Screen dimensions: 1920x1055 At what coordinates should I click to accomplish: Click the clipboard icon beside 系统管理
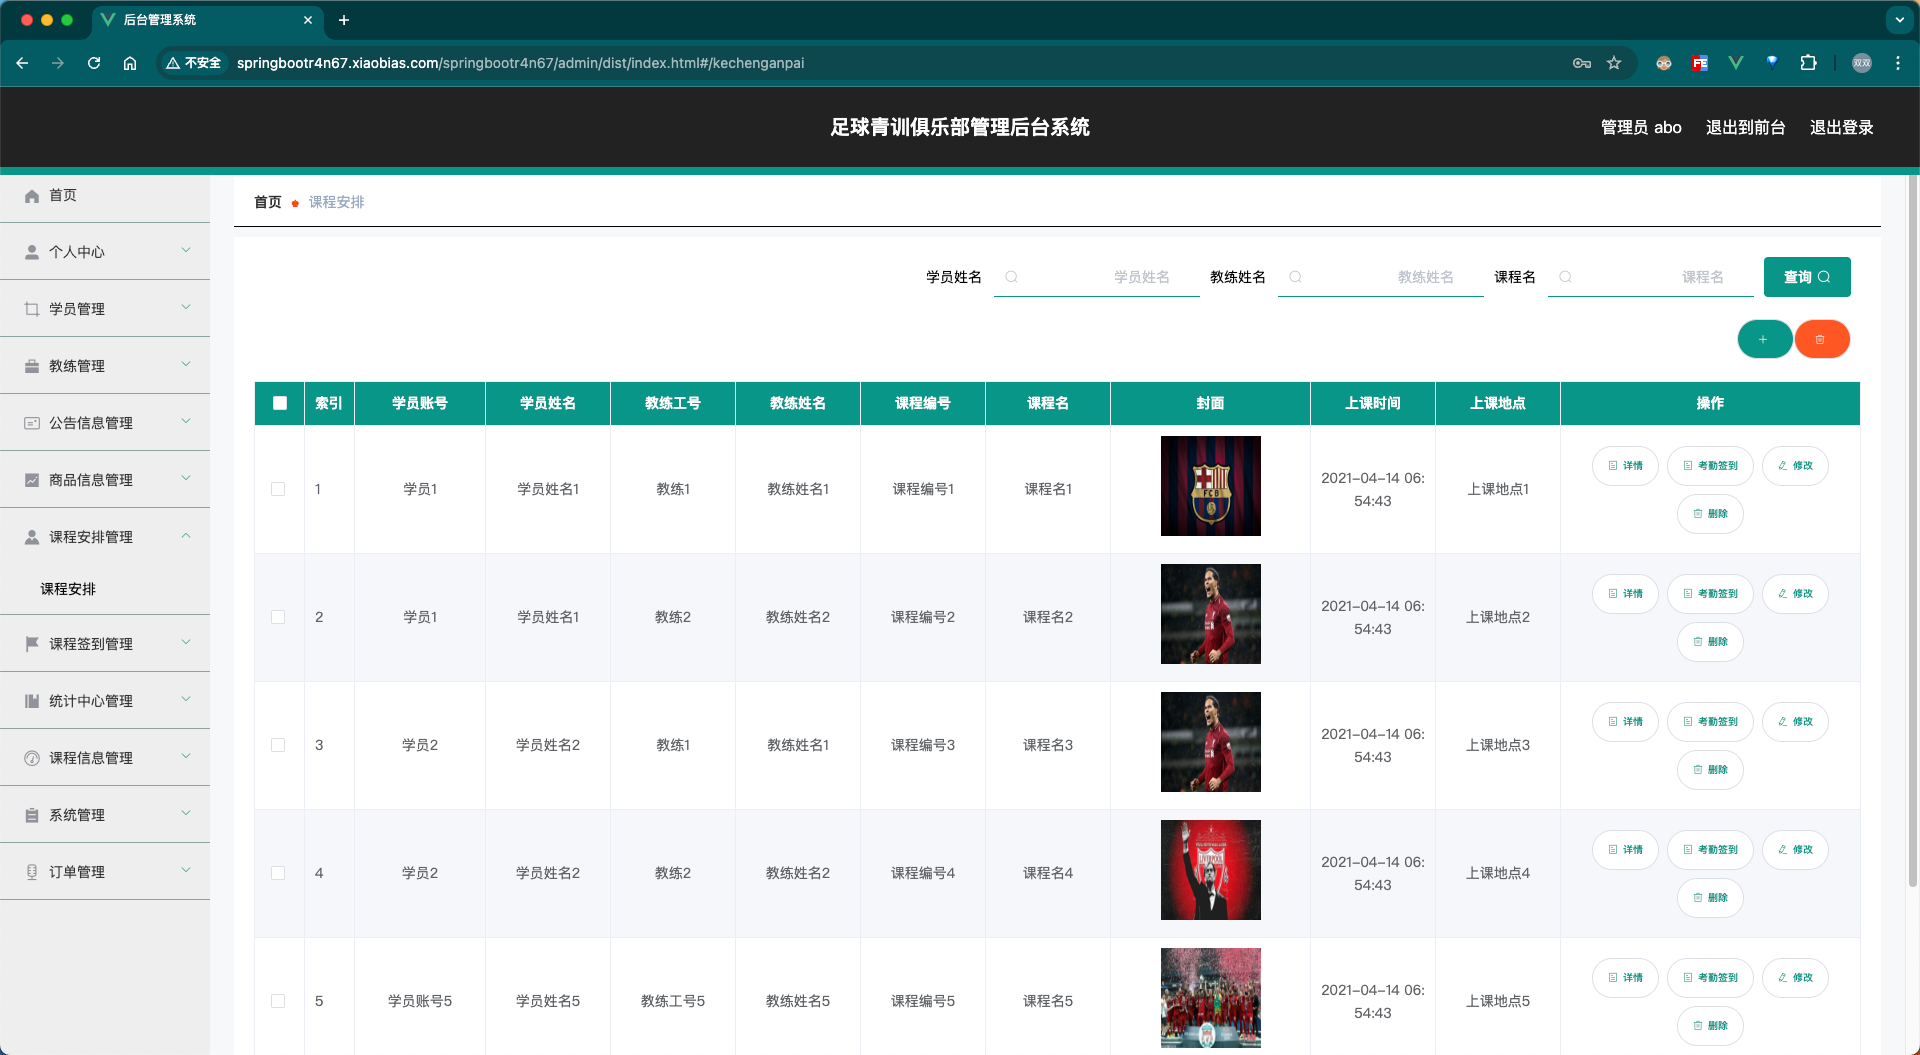coord(32,815)
